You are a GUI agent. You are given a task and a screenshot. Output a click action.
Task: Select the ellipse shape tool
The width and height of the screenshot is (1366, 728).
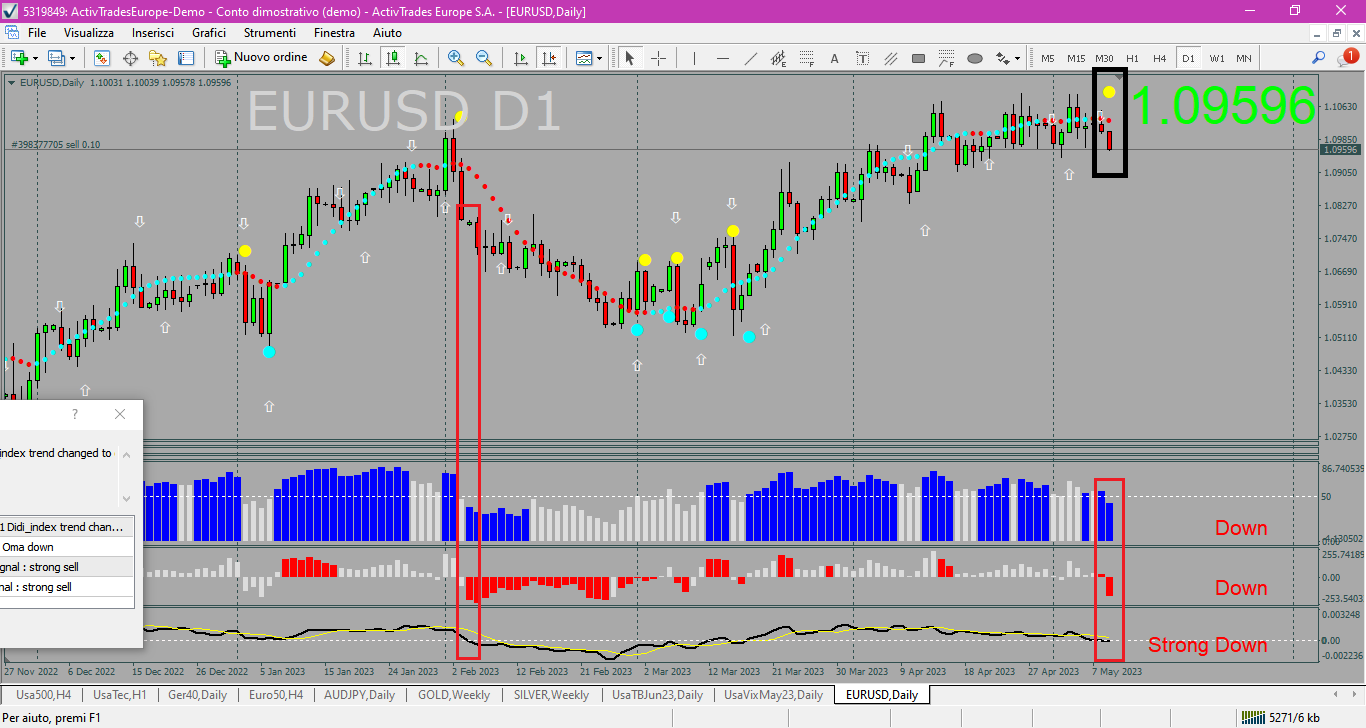[974, 58]
